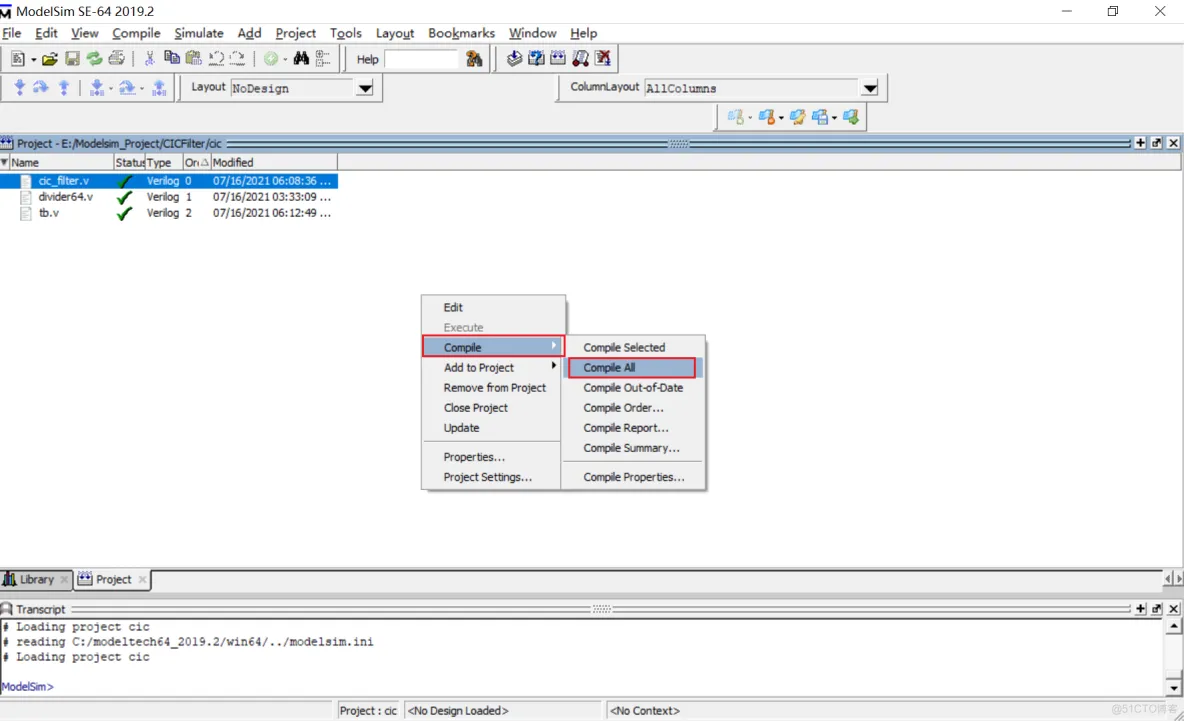
Task: Click the Paste clipboard icon
Action: (x=193, y=58)
